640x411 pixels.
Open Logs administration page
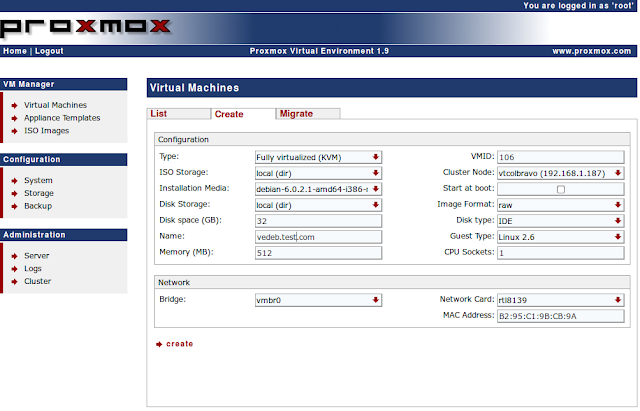(x=33, y=269)
